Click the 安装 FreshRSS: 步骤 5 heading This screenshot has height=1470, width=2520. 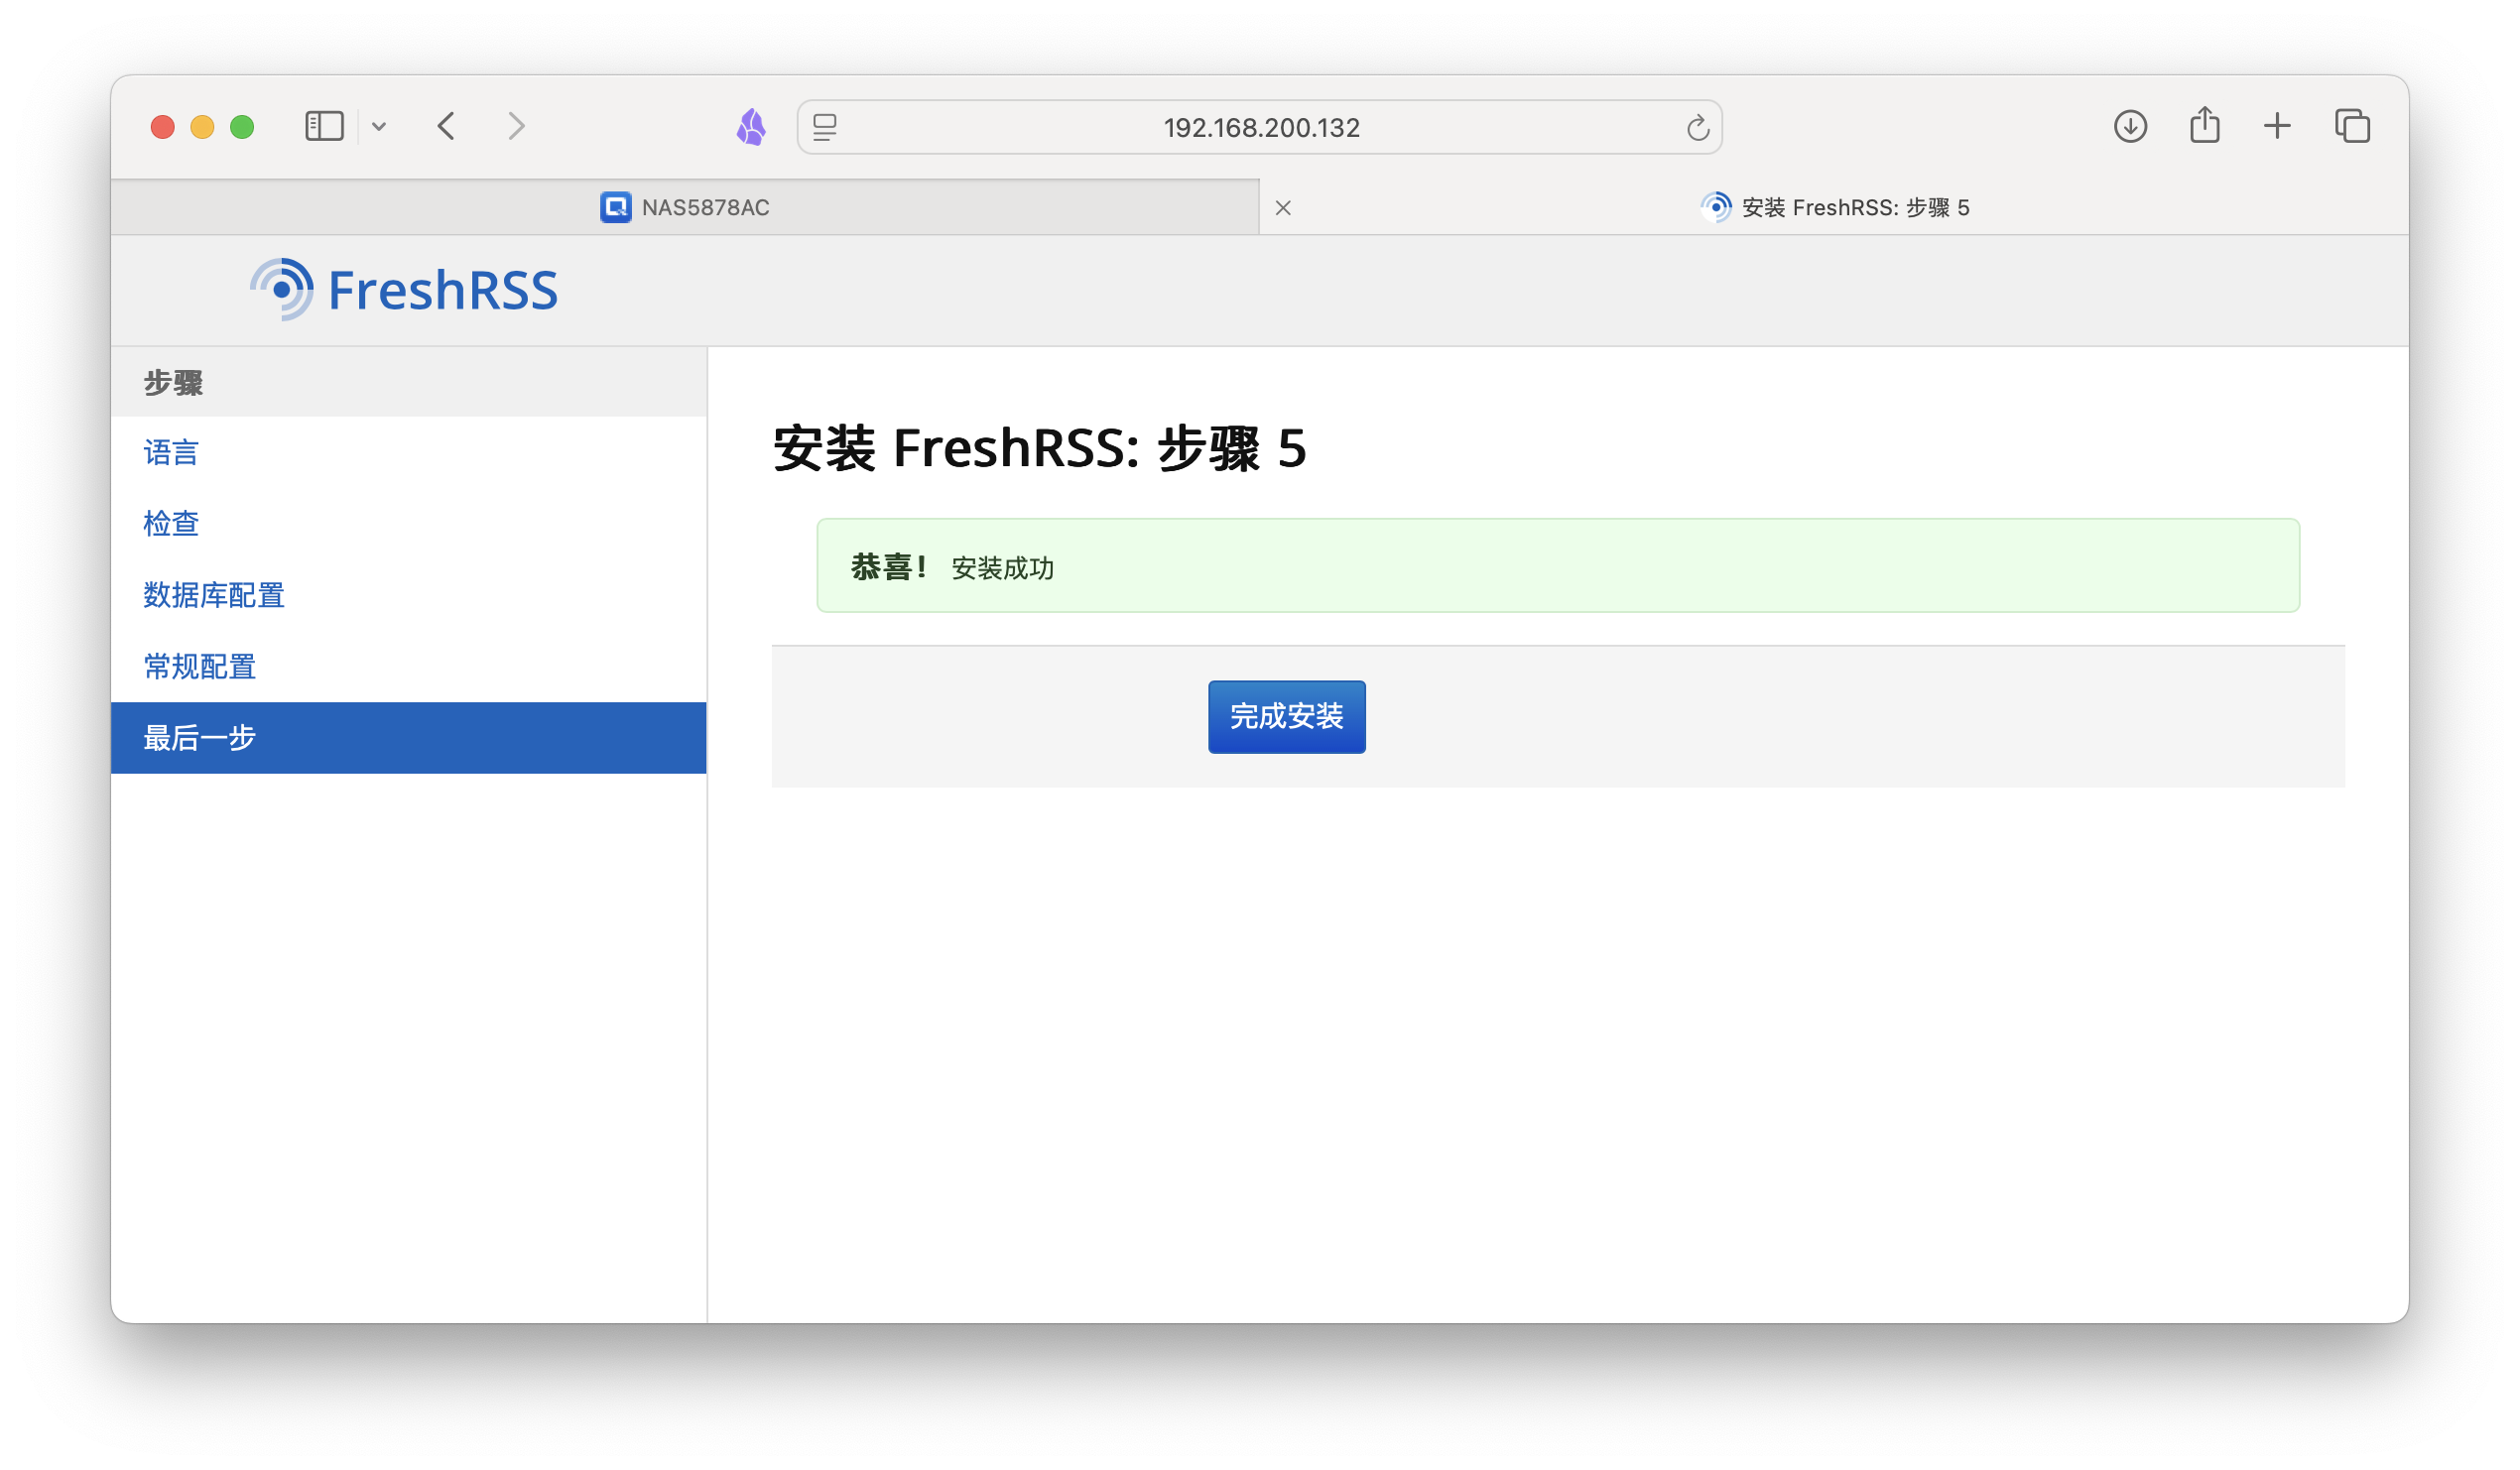[x=1040, y=448]
